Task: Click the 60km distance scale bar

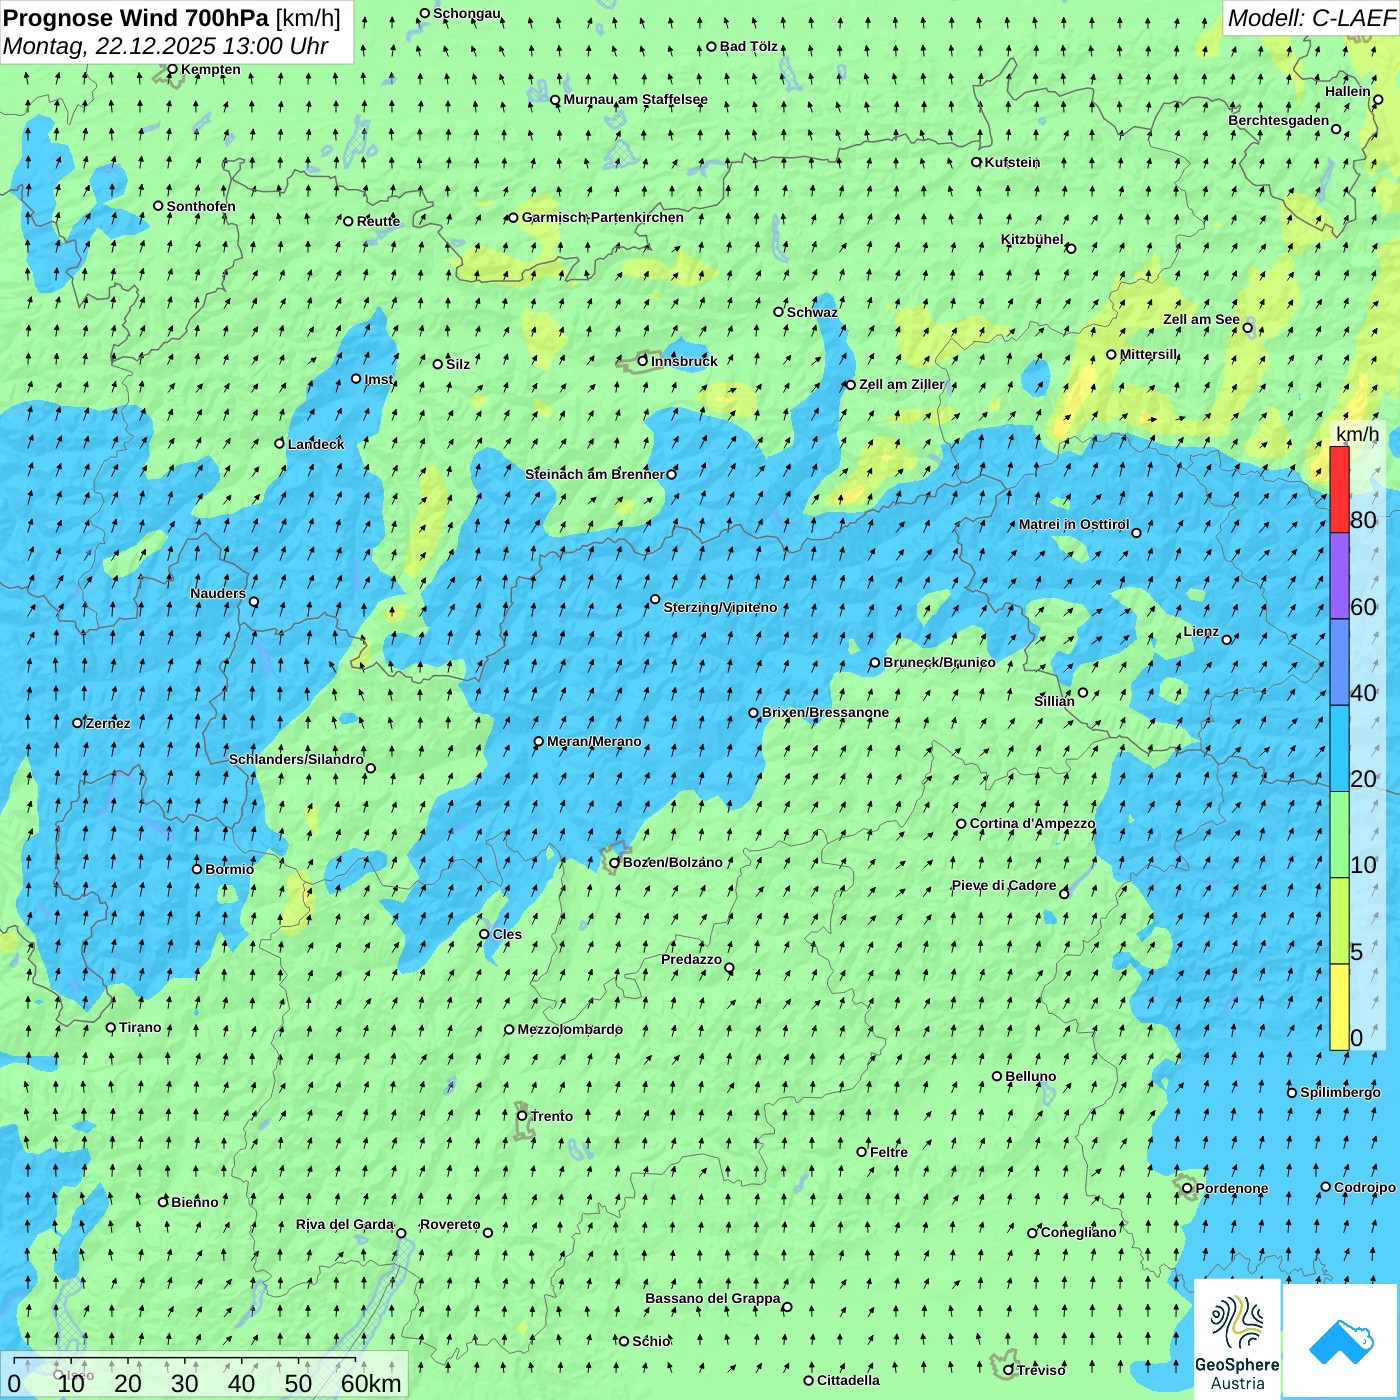Action: (185, 1360)
